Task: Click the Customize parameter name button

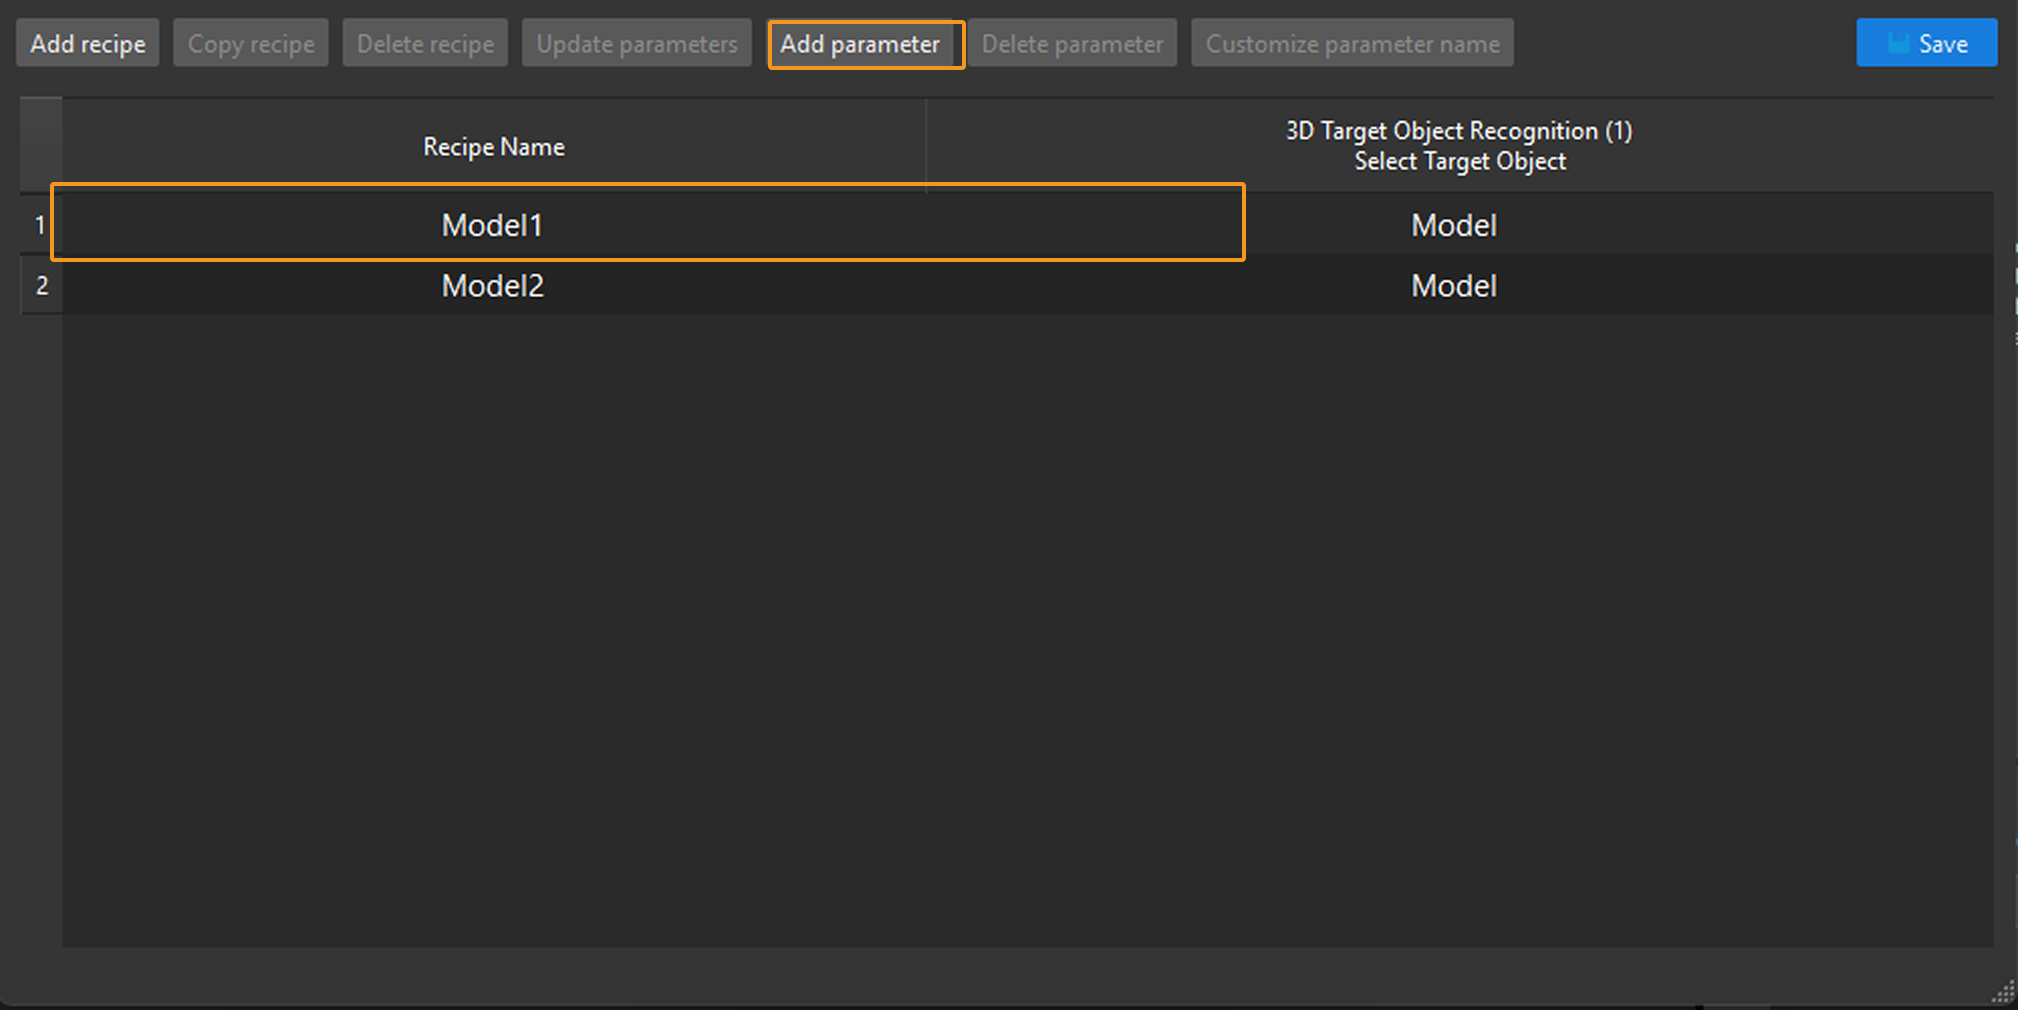Action: [1351, 43]
